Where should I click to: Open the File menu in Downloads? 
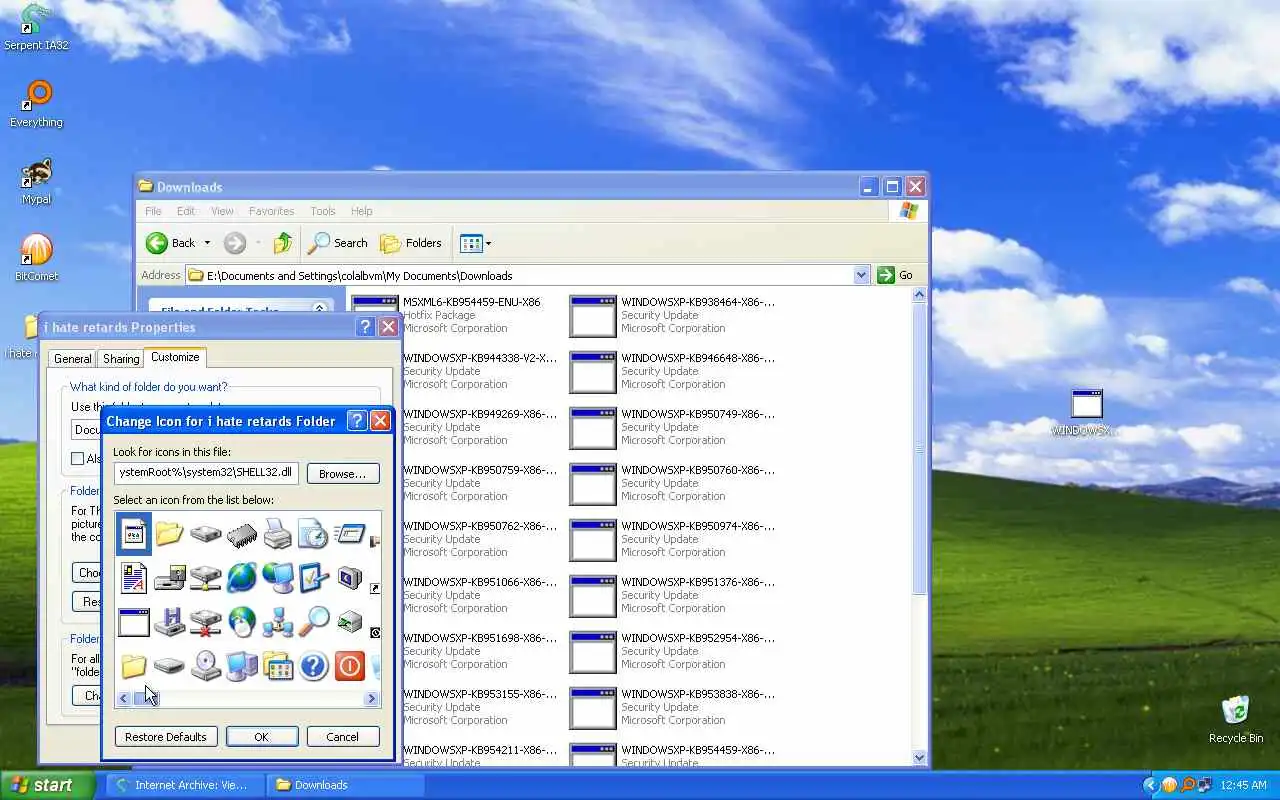click(x=153, y=211)
